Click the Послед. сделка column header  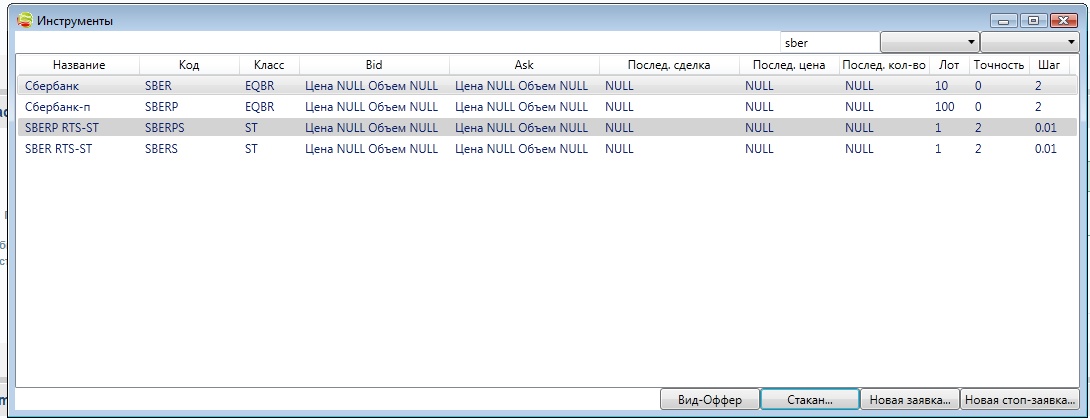click(669, 65)
